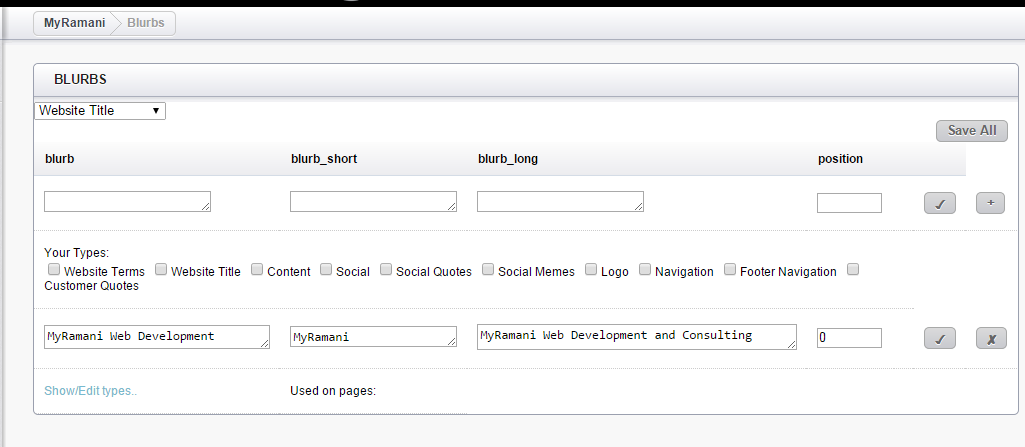Click the Web Development and Consulting blurb_long field

click(637, 337)
